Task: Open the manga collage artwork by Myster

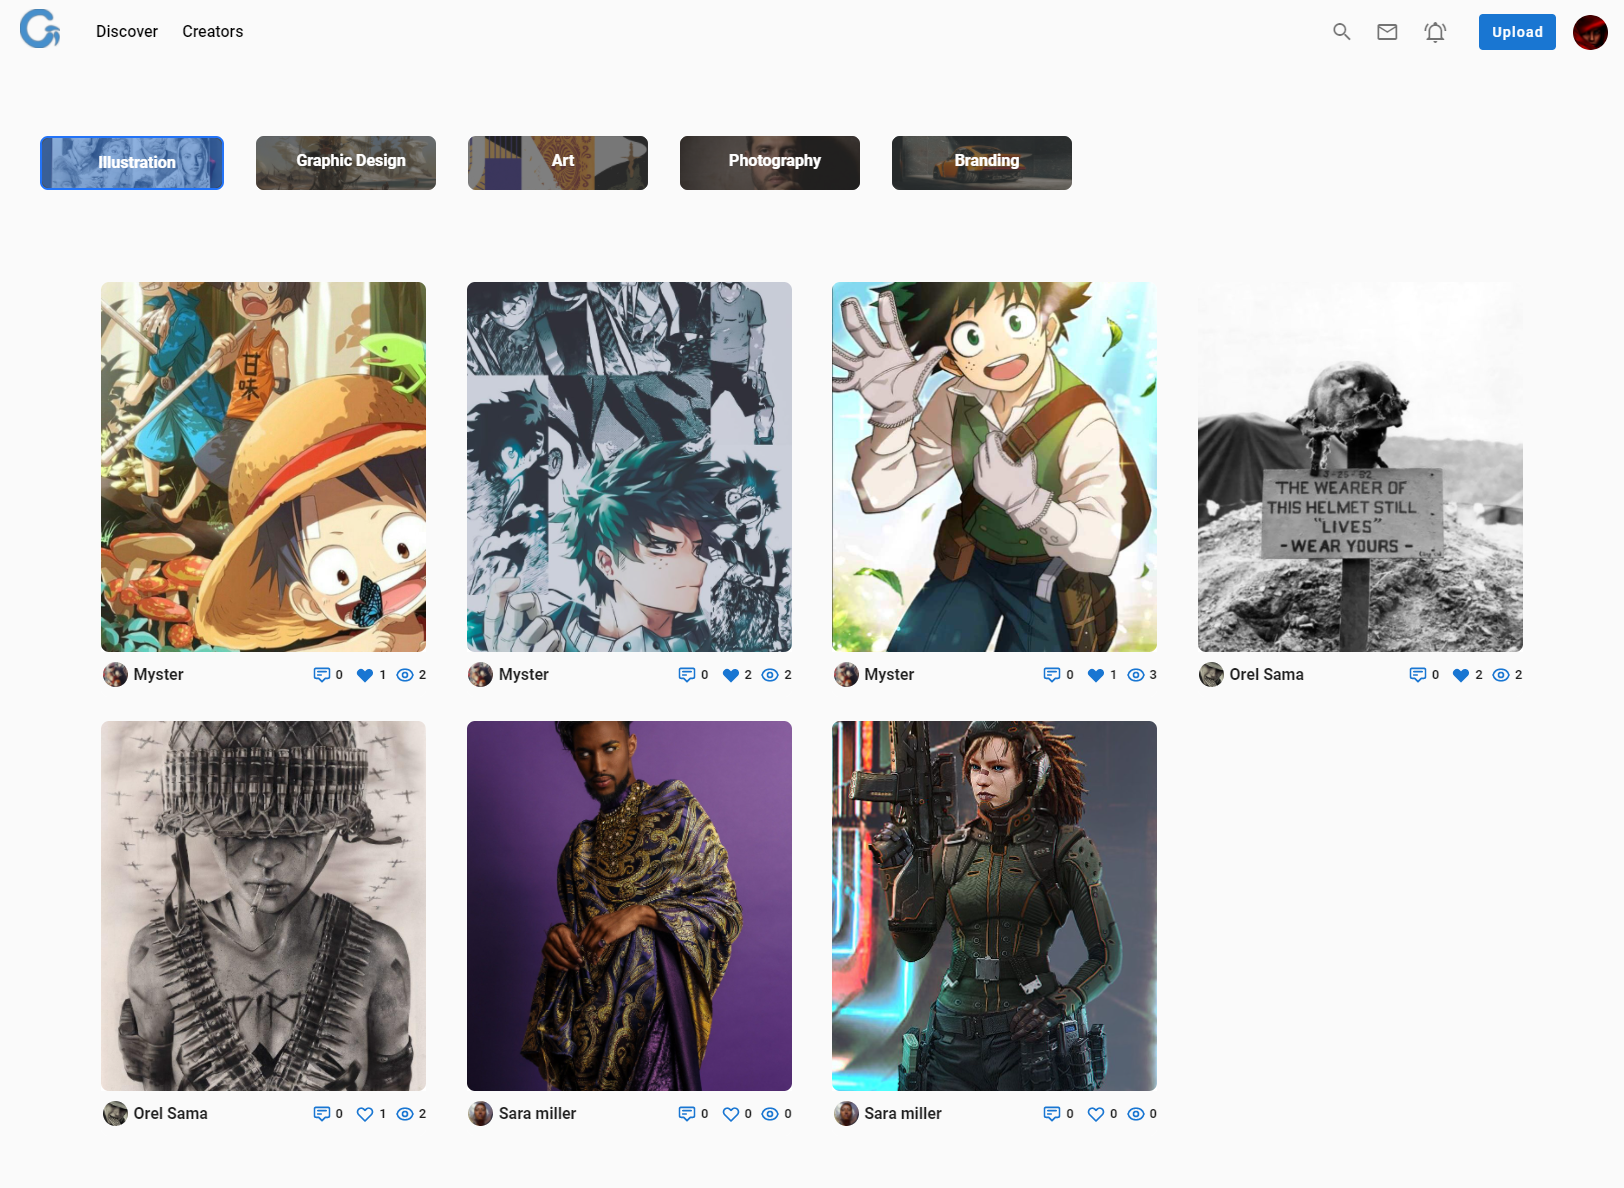Action: (x=629, y=467)
